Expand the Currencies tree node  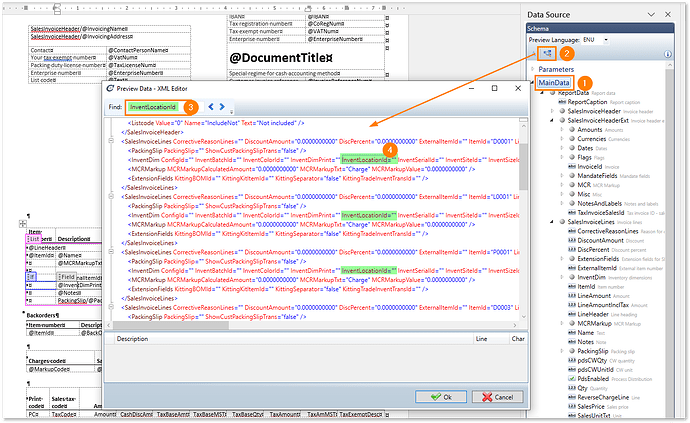click(x=562, y=139)
